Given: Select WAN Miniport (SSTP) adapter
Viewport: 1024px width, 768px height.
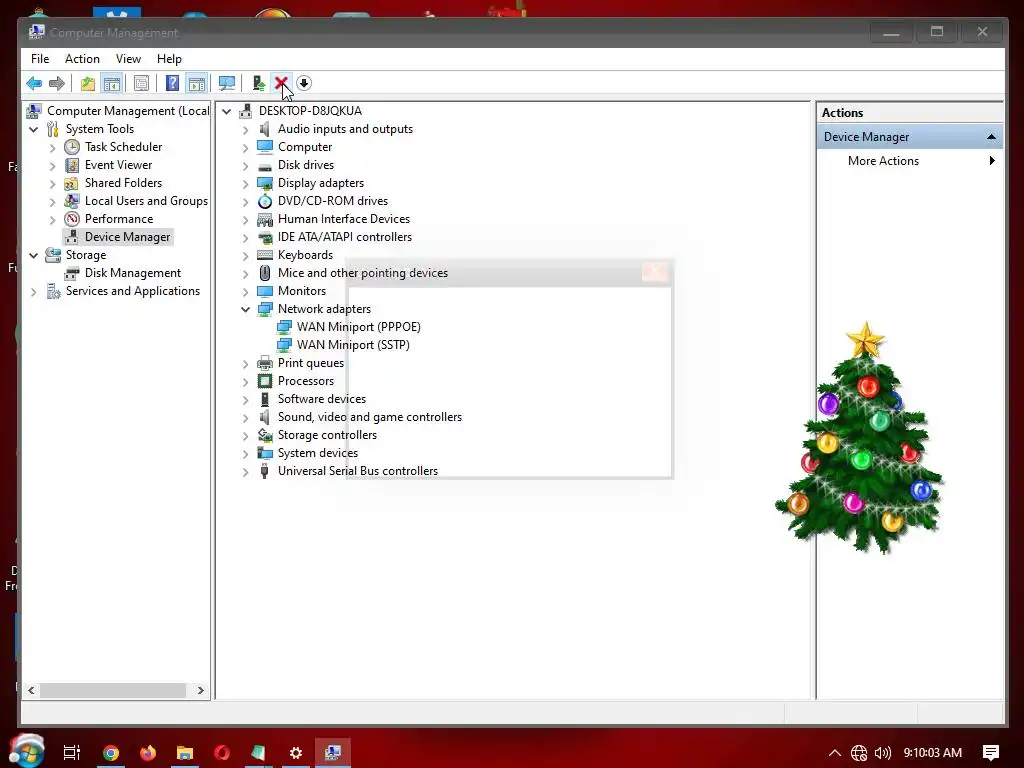Looking at the screenshot, I should pyautogui.click(x=353, y=345).
